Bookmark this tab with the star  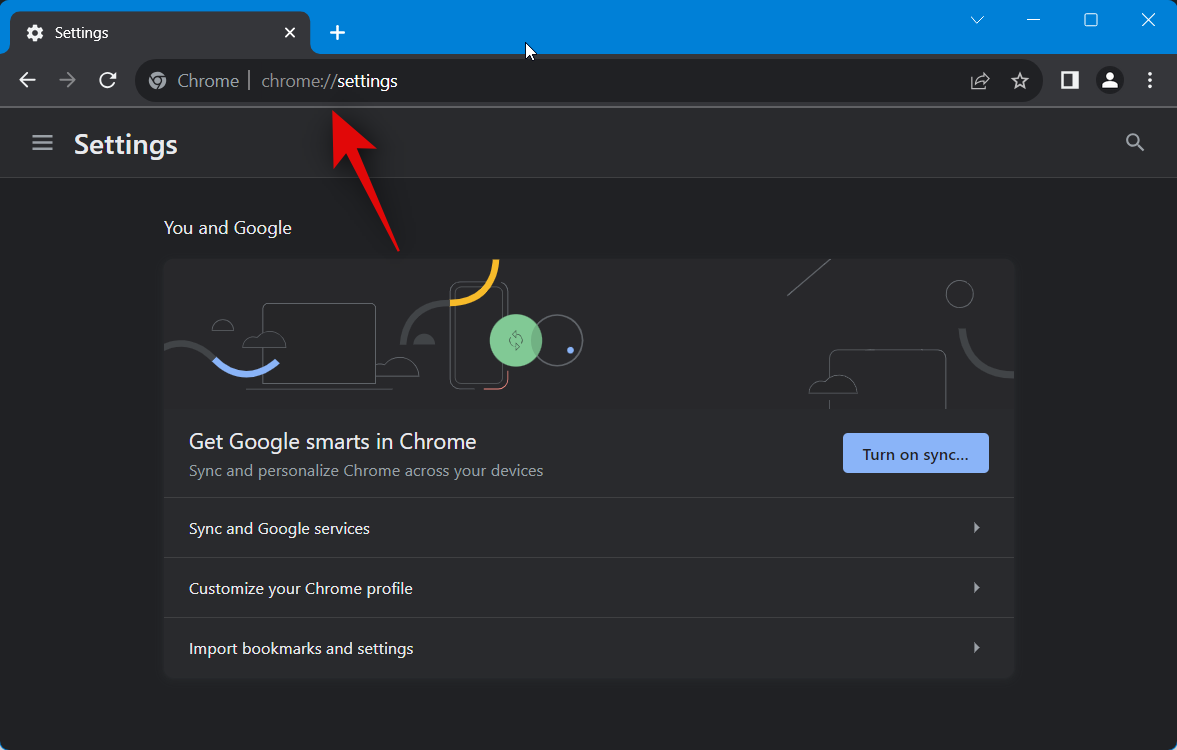point(1019,81)
